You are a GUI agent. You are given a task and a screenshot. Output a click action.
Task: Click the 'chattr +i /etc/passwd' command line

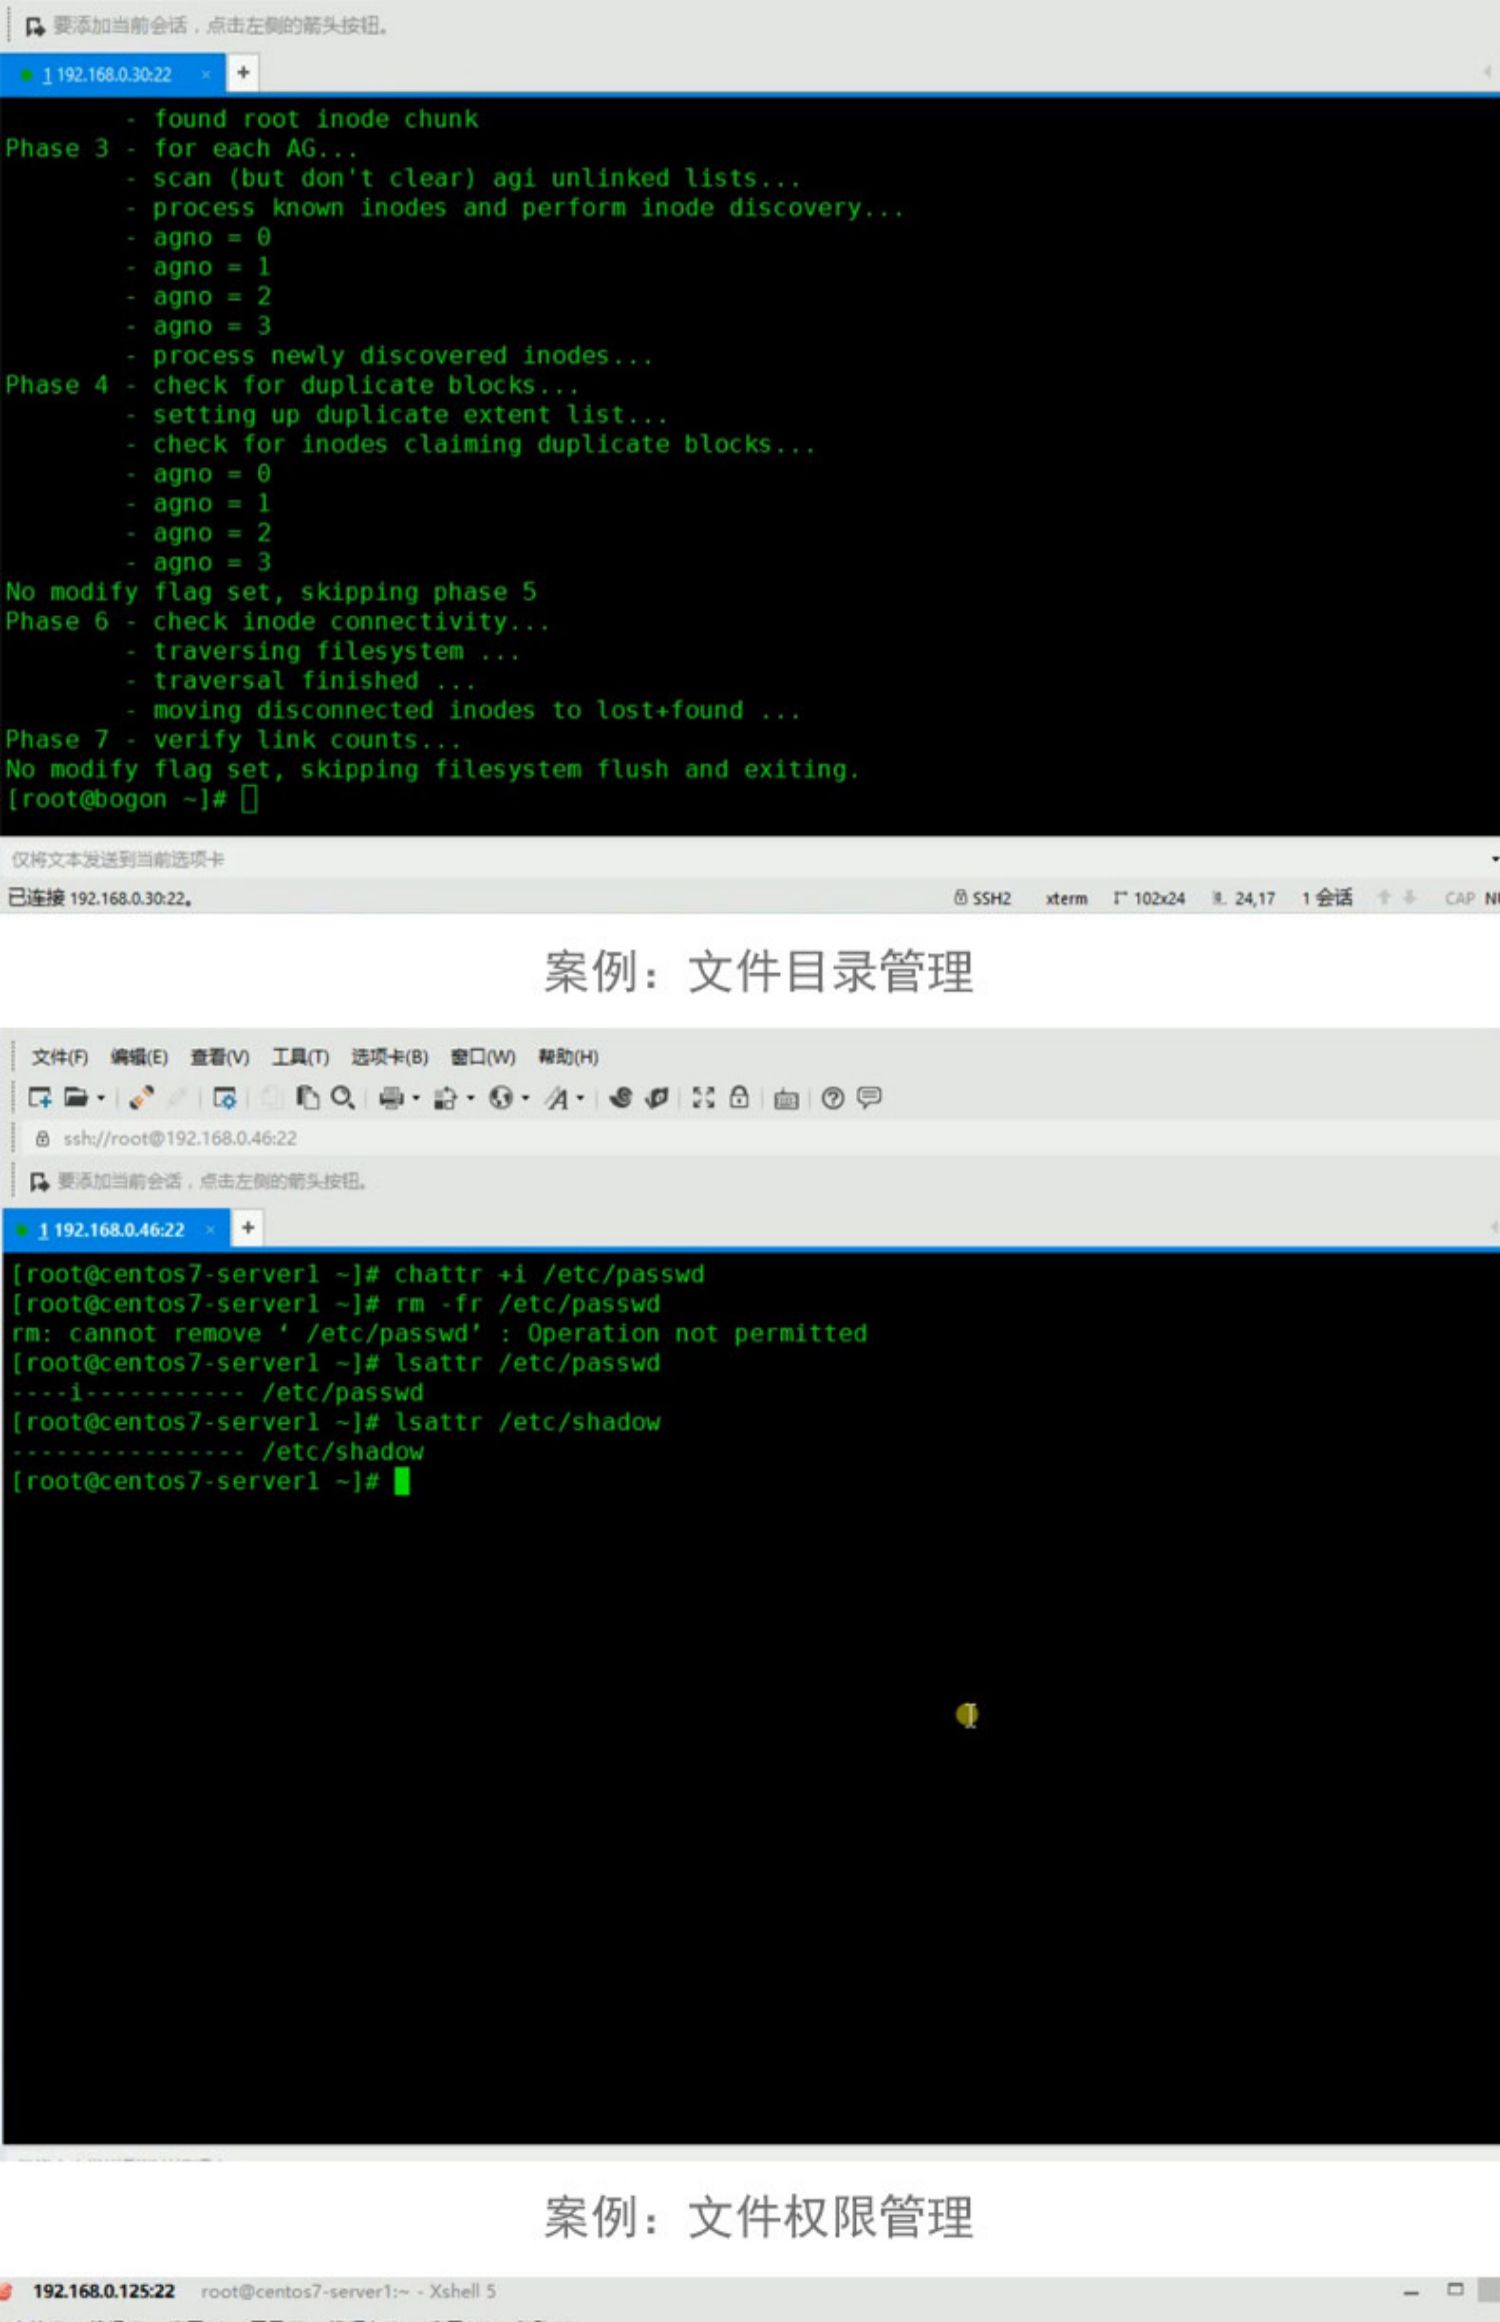click(358, 1274)
